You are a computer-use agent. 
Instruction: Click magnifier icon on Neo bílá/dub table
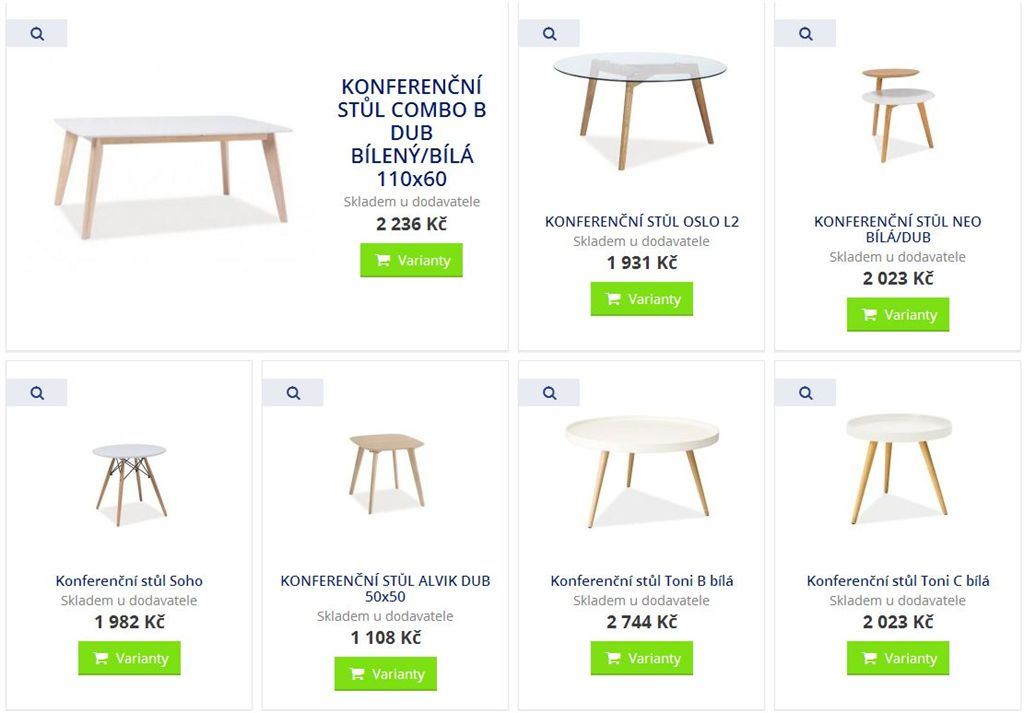(x=805, y=33)
